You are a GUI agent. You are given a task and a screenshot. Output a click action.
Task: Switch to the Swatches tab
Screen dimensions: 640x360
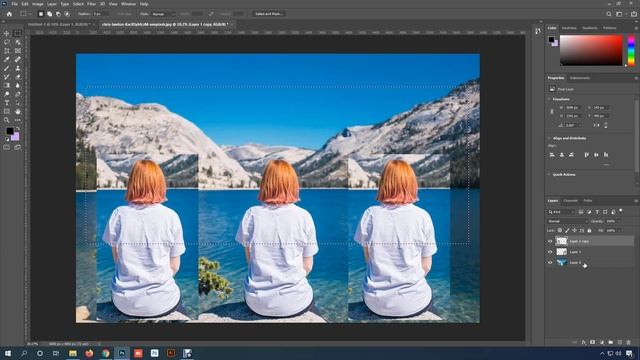569,28
